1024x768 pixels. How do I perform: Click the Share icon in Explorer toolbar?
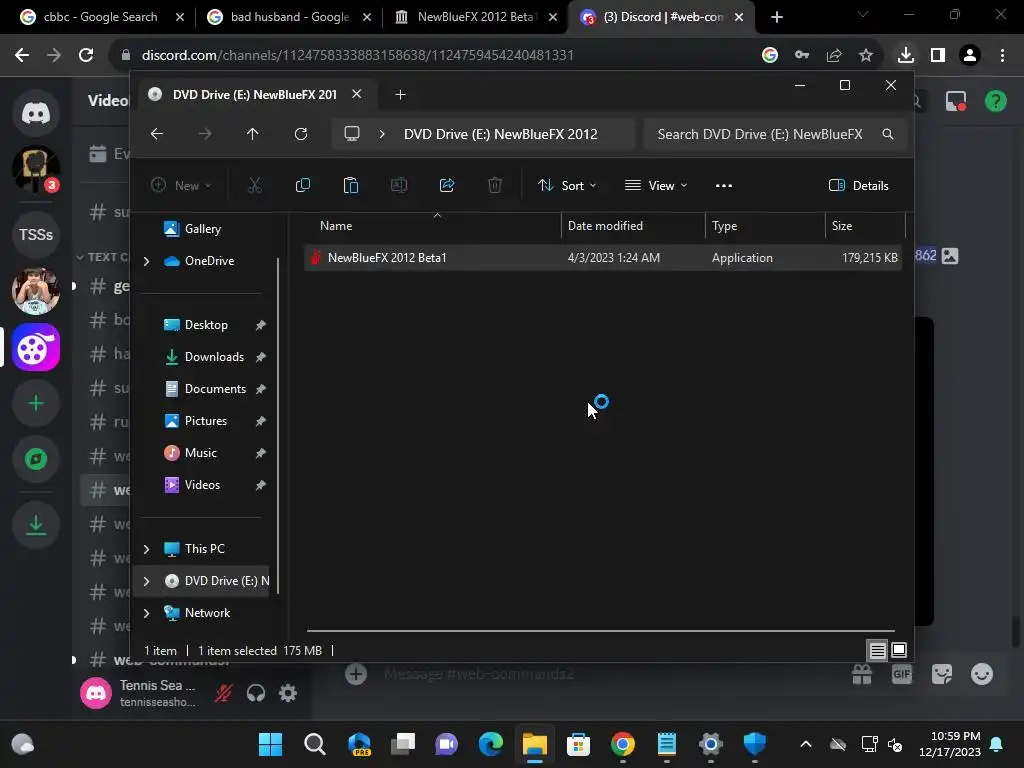pyautogui.click(x=447, y=185)
